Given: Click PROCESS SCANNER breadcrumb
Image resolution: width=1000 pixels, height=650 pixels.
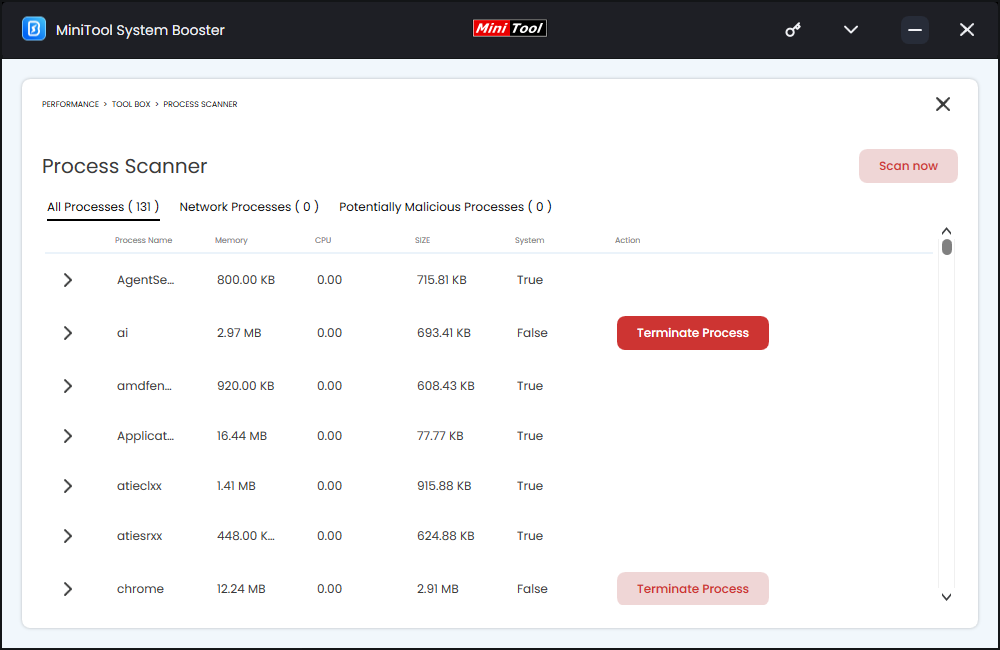Looking at the screenshot, I should click(200, 104).
